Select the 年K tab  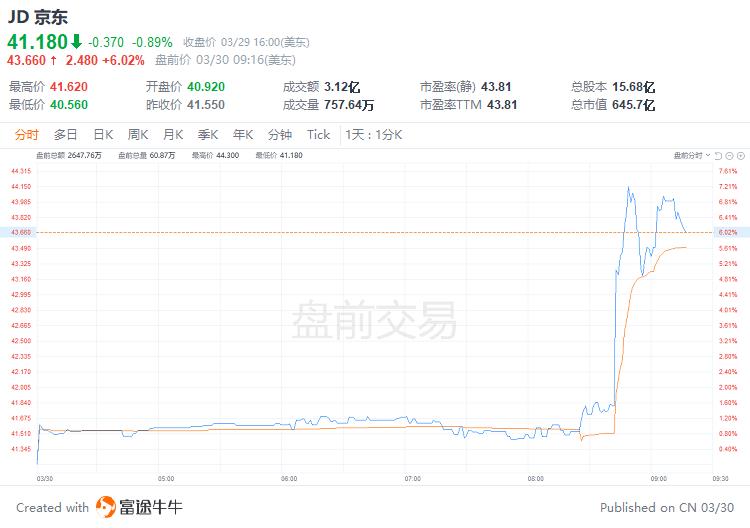point(243,135)
